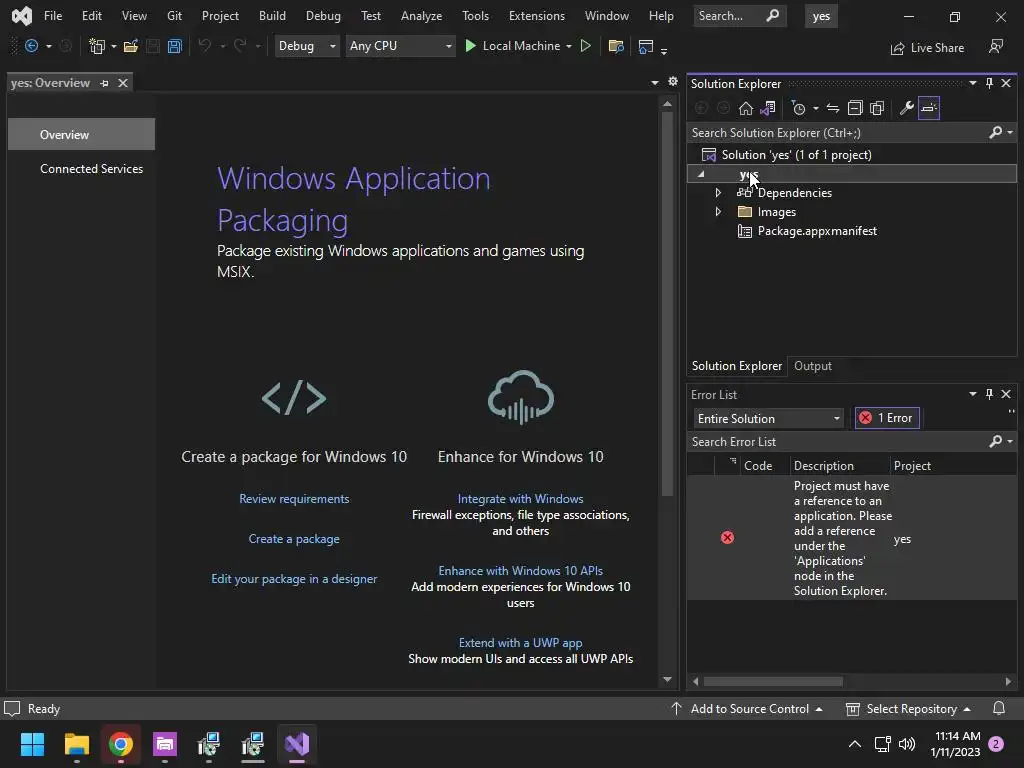Click the Integrate with Windows link

520,498
